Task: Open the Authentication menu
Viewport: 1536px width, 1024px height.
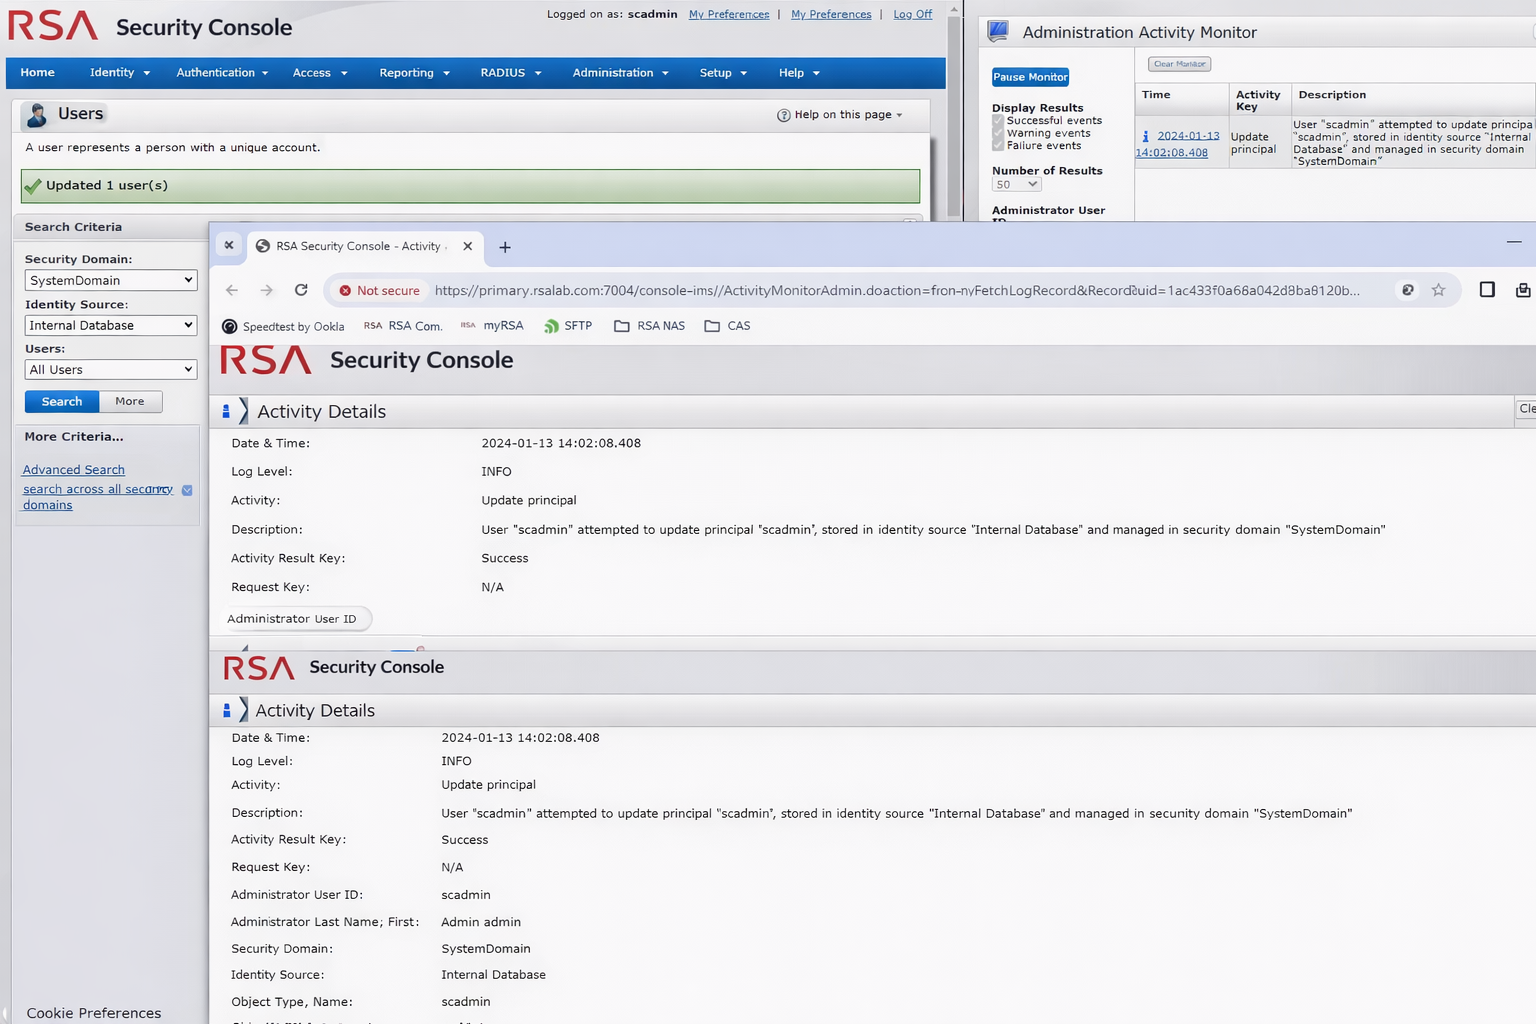Action: 222,73
